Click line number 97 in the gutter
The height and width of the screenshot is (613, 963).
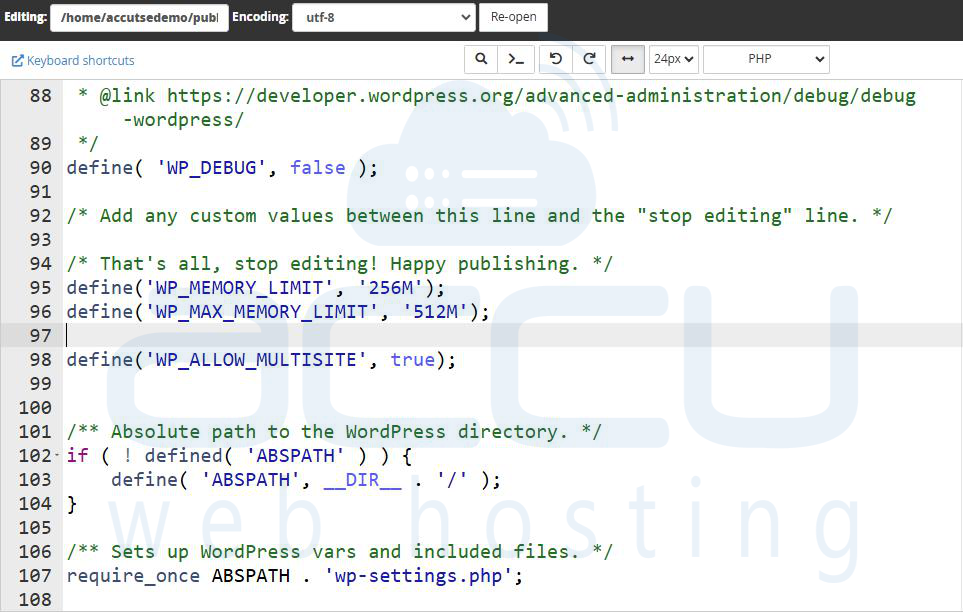(41, 335)
